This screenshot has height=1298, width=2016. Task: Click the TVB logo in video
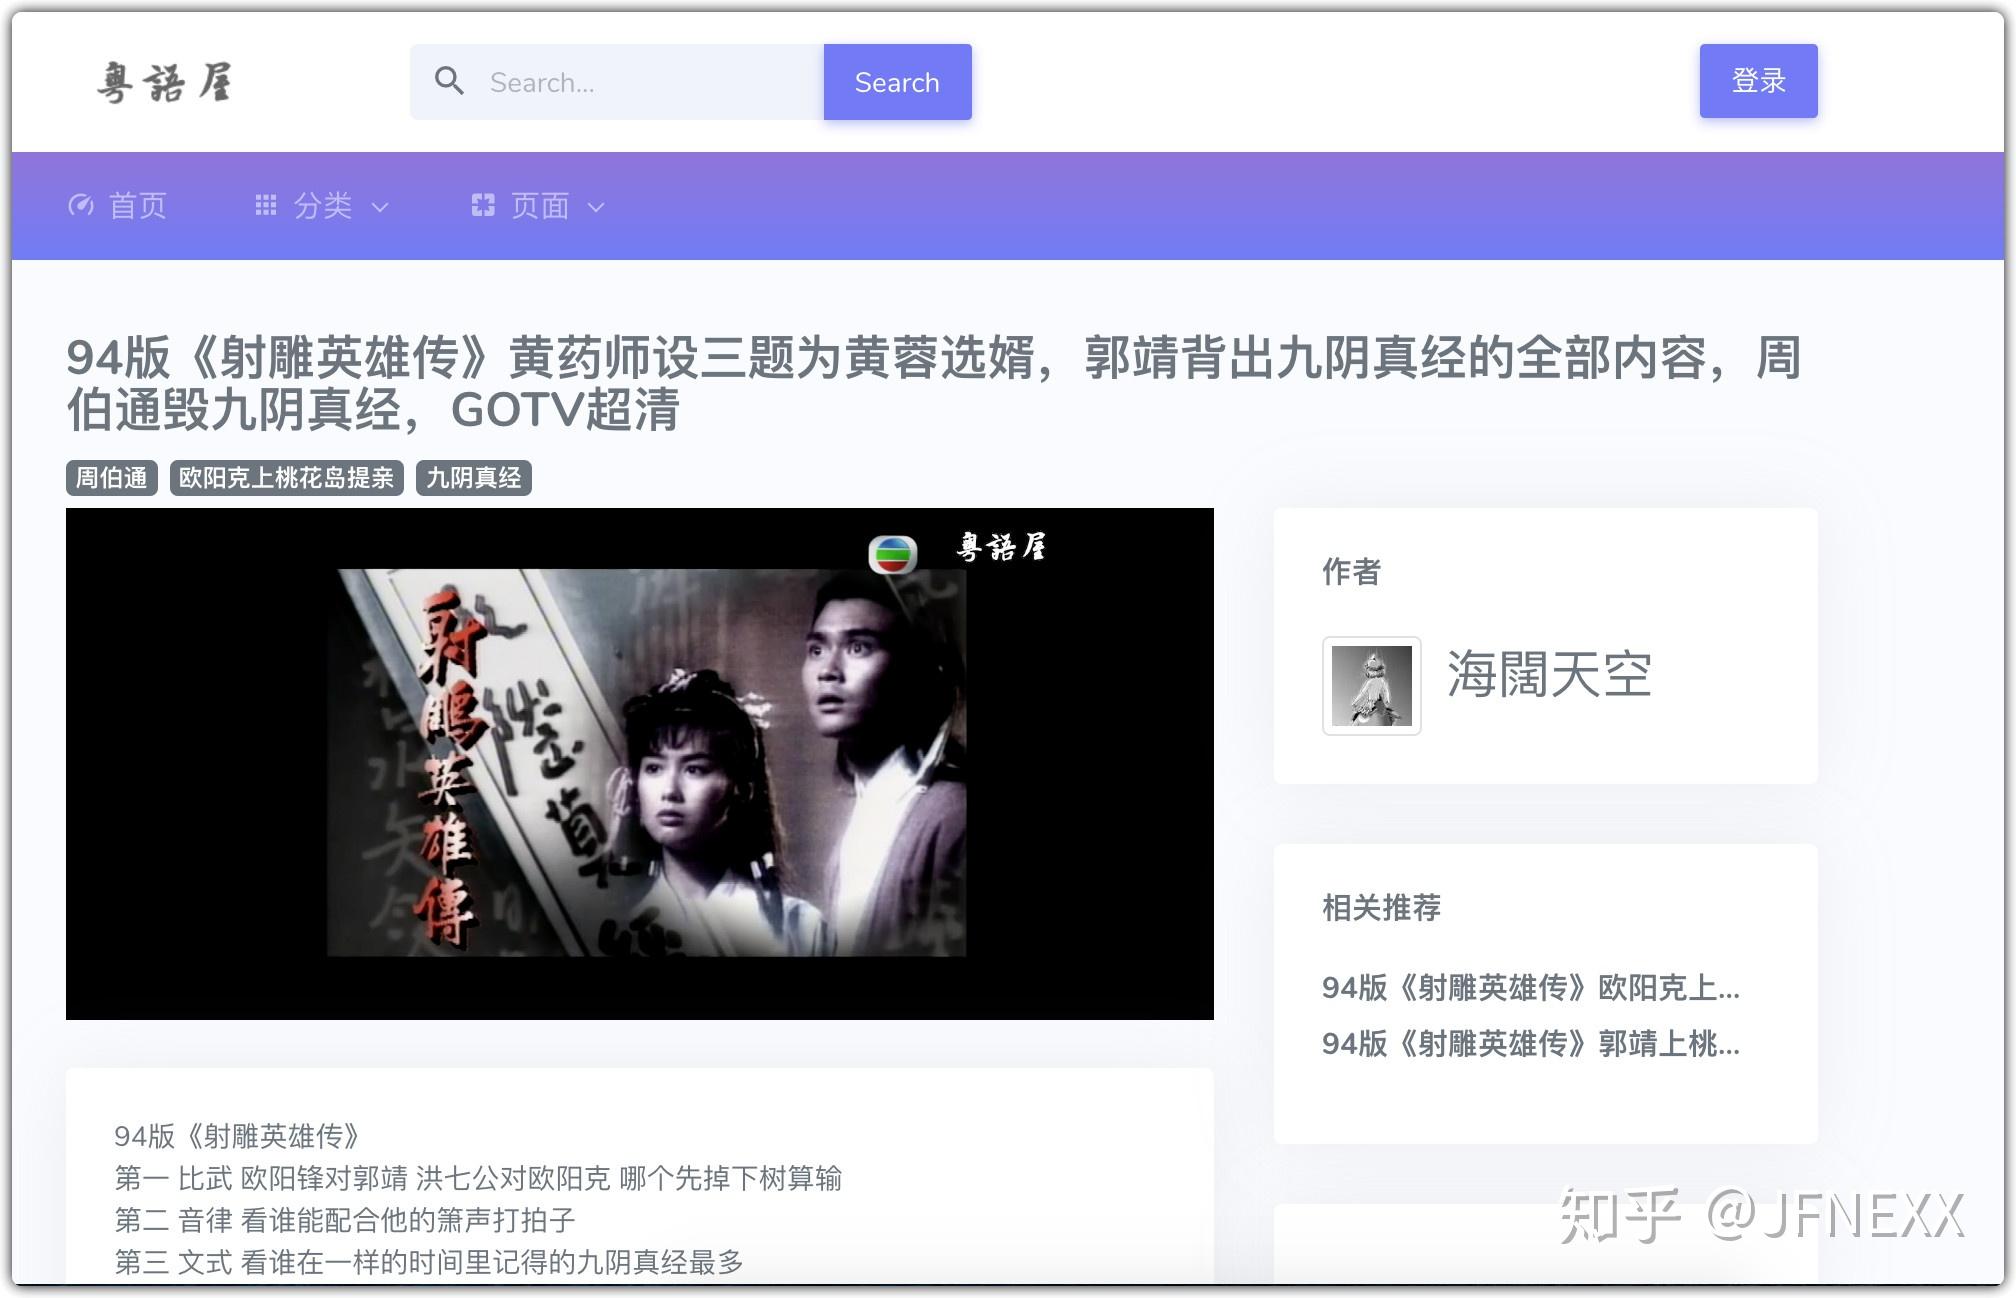(x=892, y=552)
